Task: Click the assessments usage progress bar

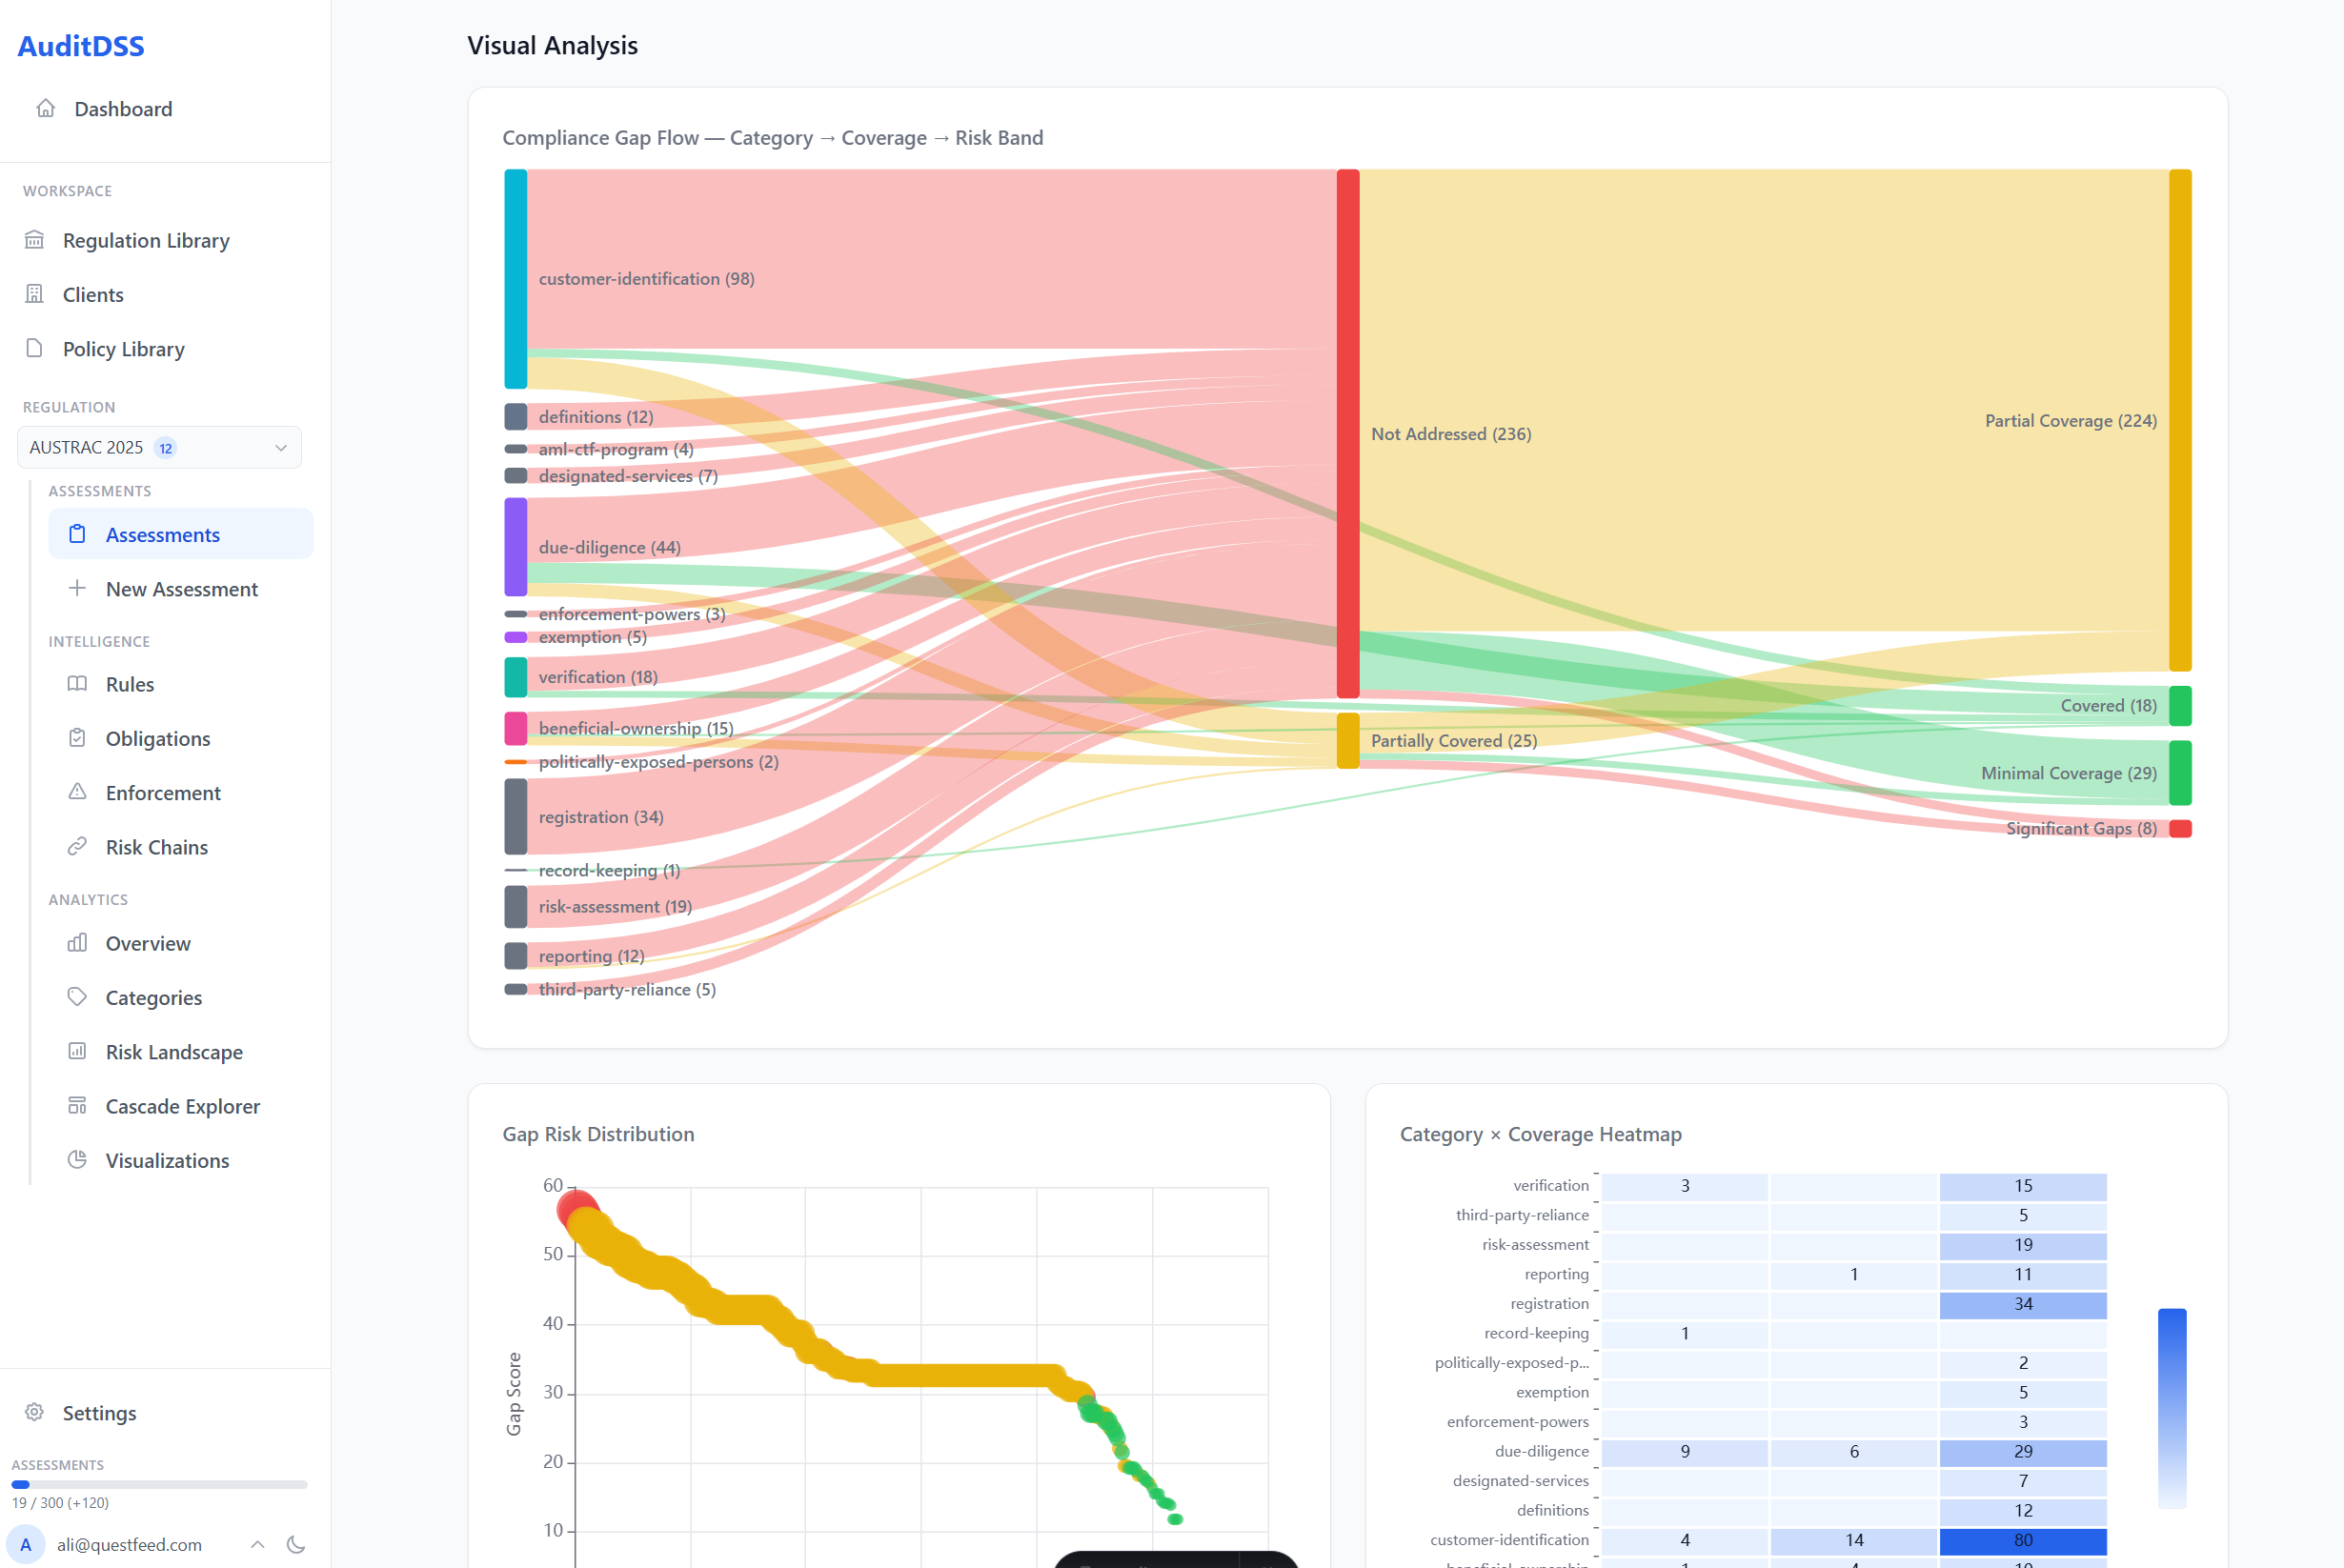Action: point(159,1484)
